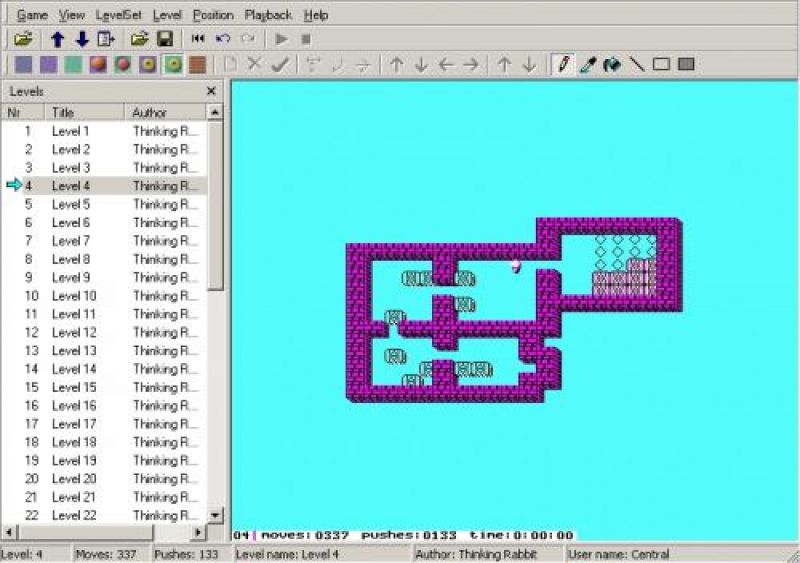
Task: Pick the red ball tile
Action: coord(123,65)
